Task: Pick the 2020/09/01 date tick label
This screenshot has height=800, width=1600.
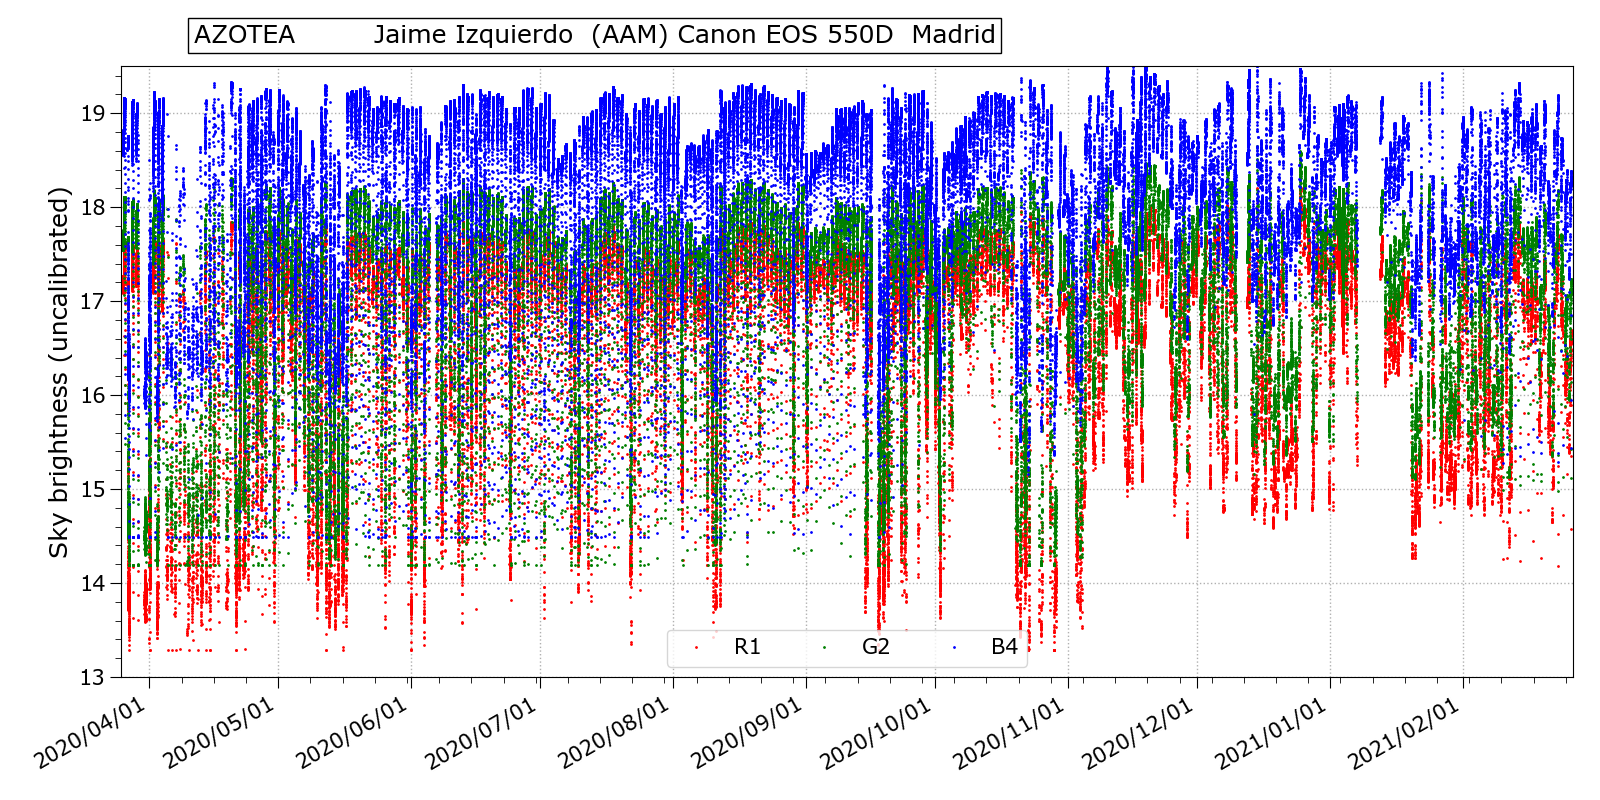Action: pos(747,735)
